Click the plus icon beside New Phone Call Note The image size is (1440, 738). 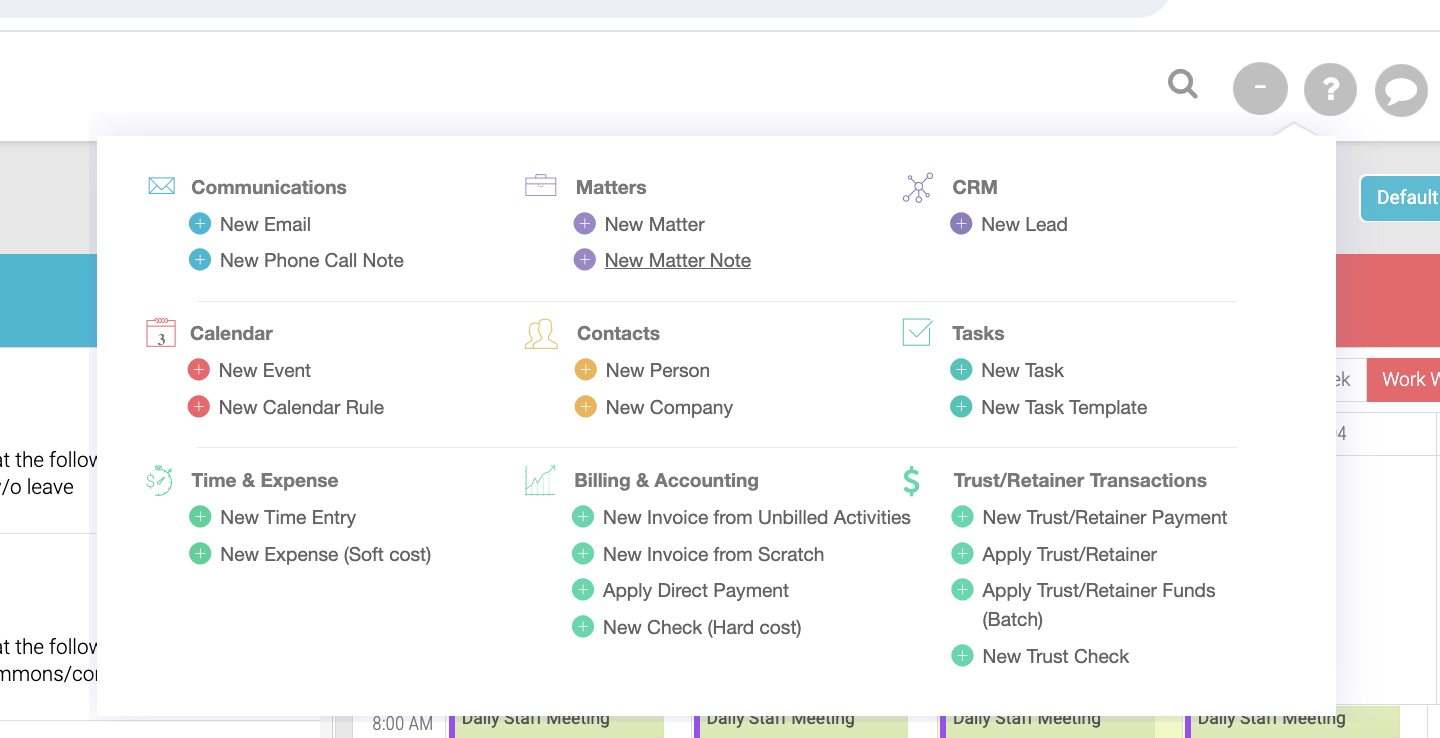(x=200, y=260)
